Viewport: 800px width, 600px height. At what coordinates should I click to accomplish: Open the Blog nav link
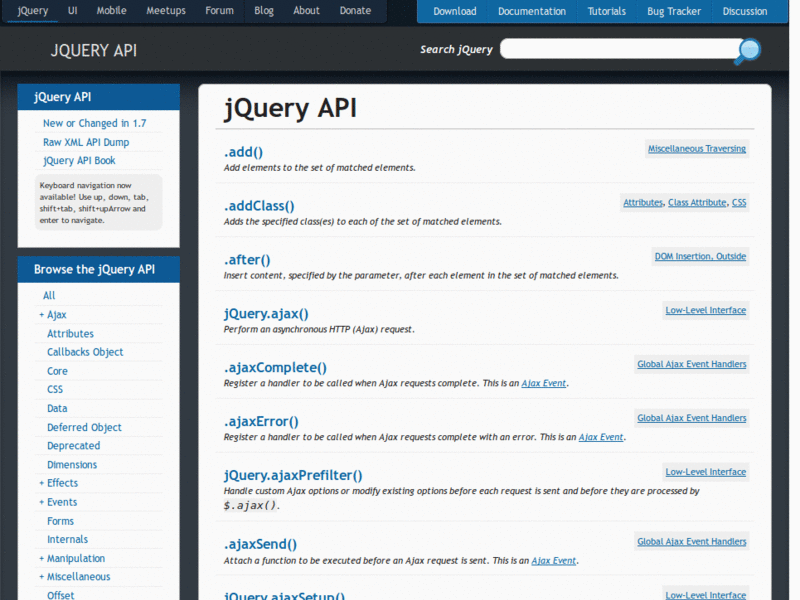point(264,11)
